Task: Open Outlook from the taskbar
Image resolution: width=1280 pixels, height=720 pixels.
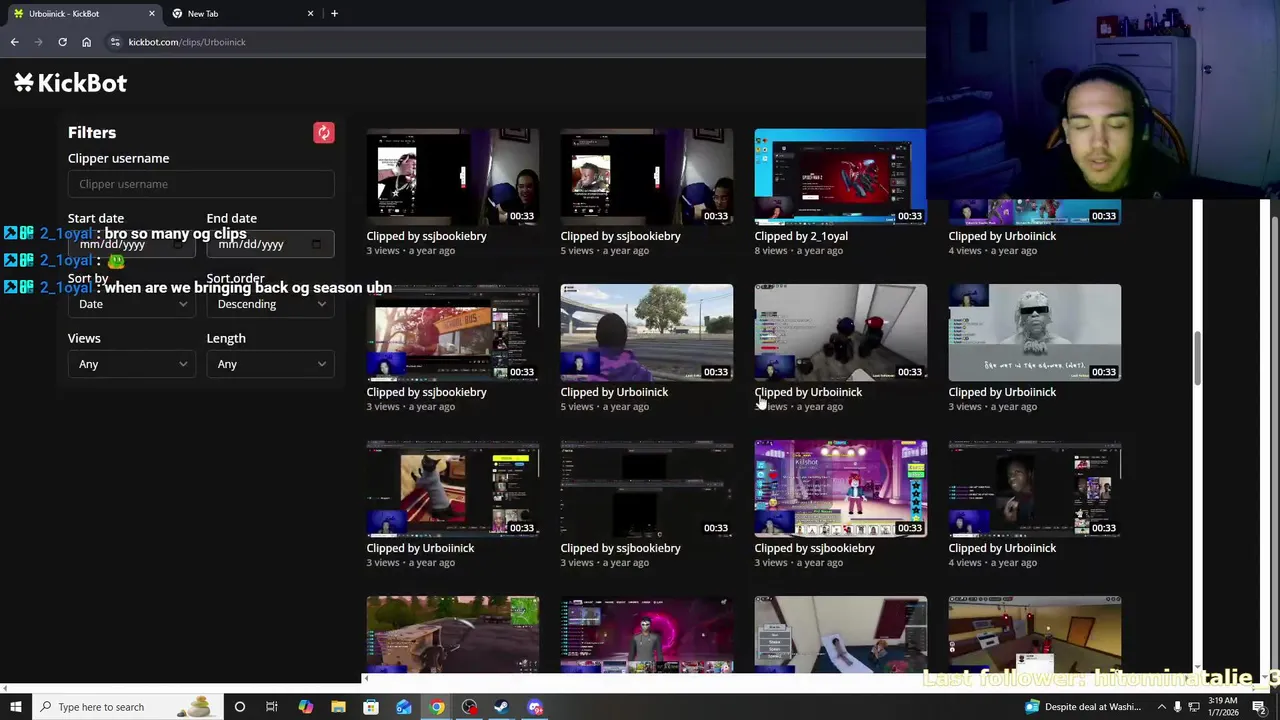Action: click(404, 707)
